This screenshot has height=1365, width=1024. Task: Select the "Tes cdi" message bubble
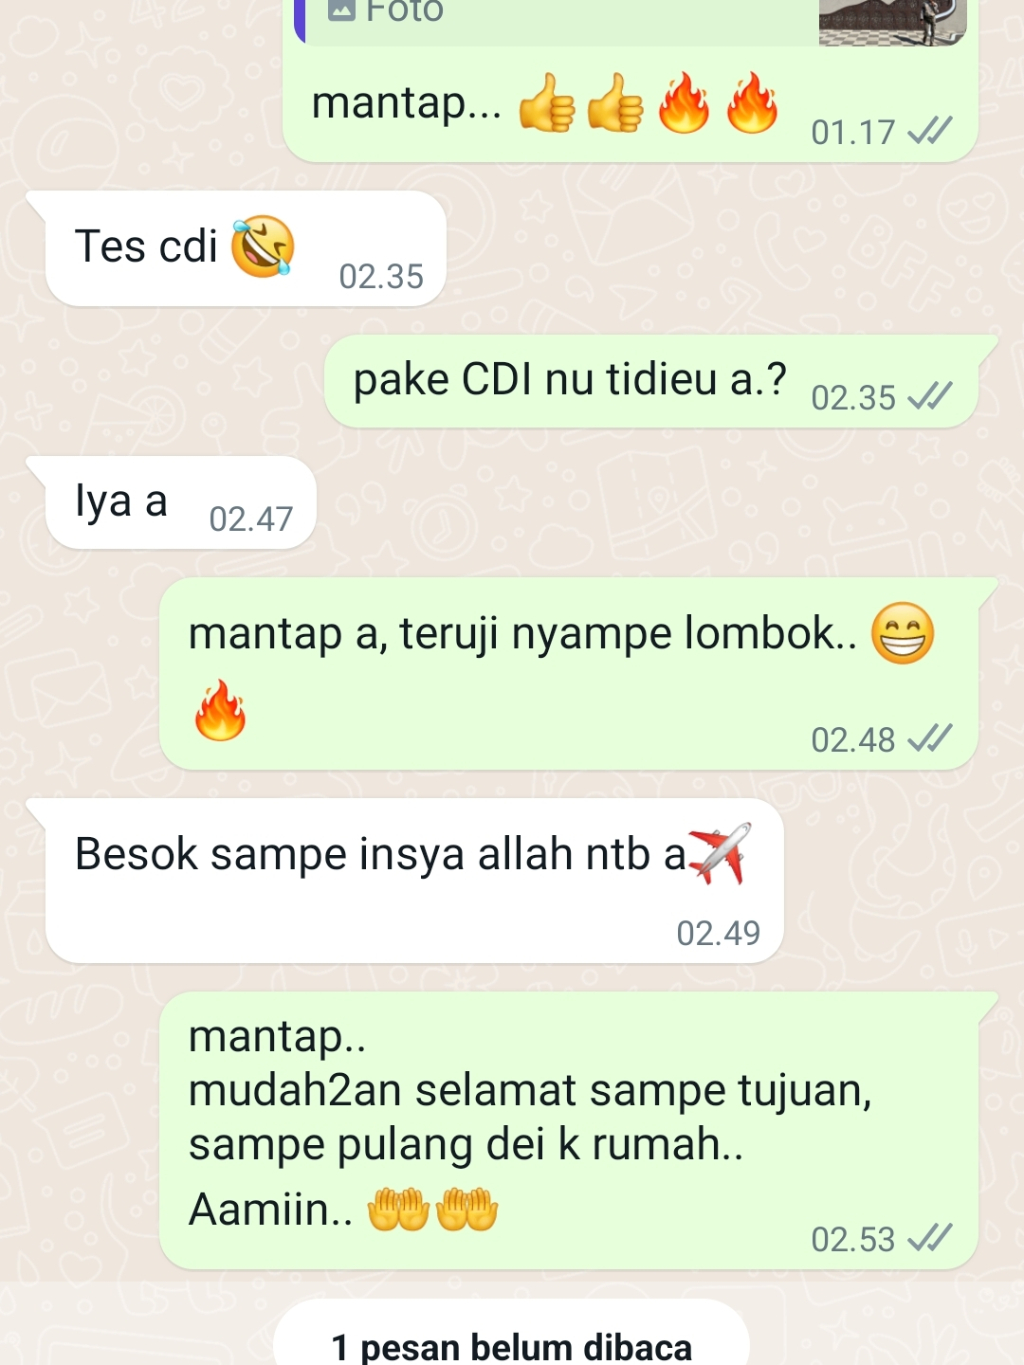[x=245, y=248]
